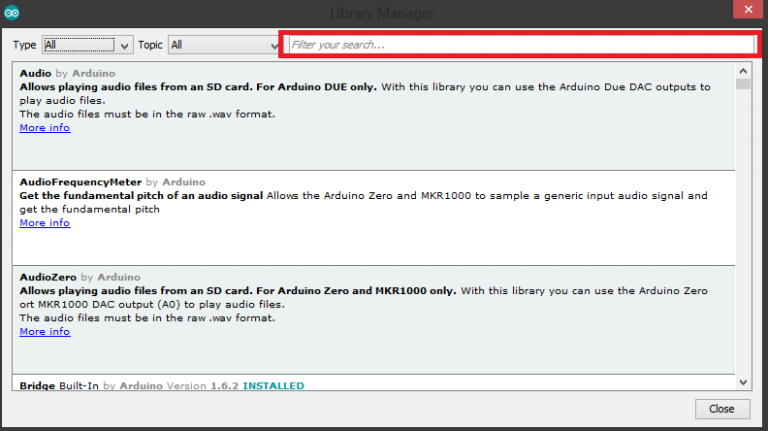Open 'More info' under AudioZero
The width and height of the screenshot is (768, 431).
click(45, 331)
